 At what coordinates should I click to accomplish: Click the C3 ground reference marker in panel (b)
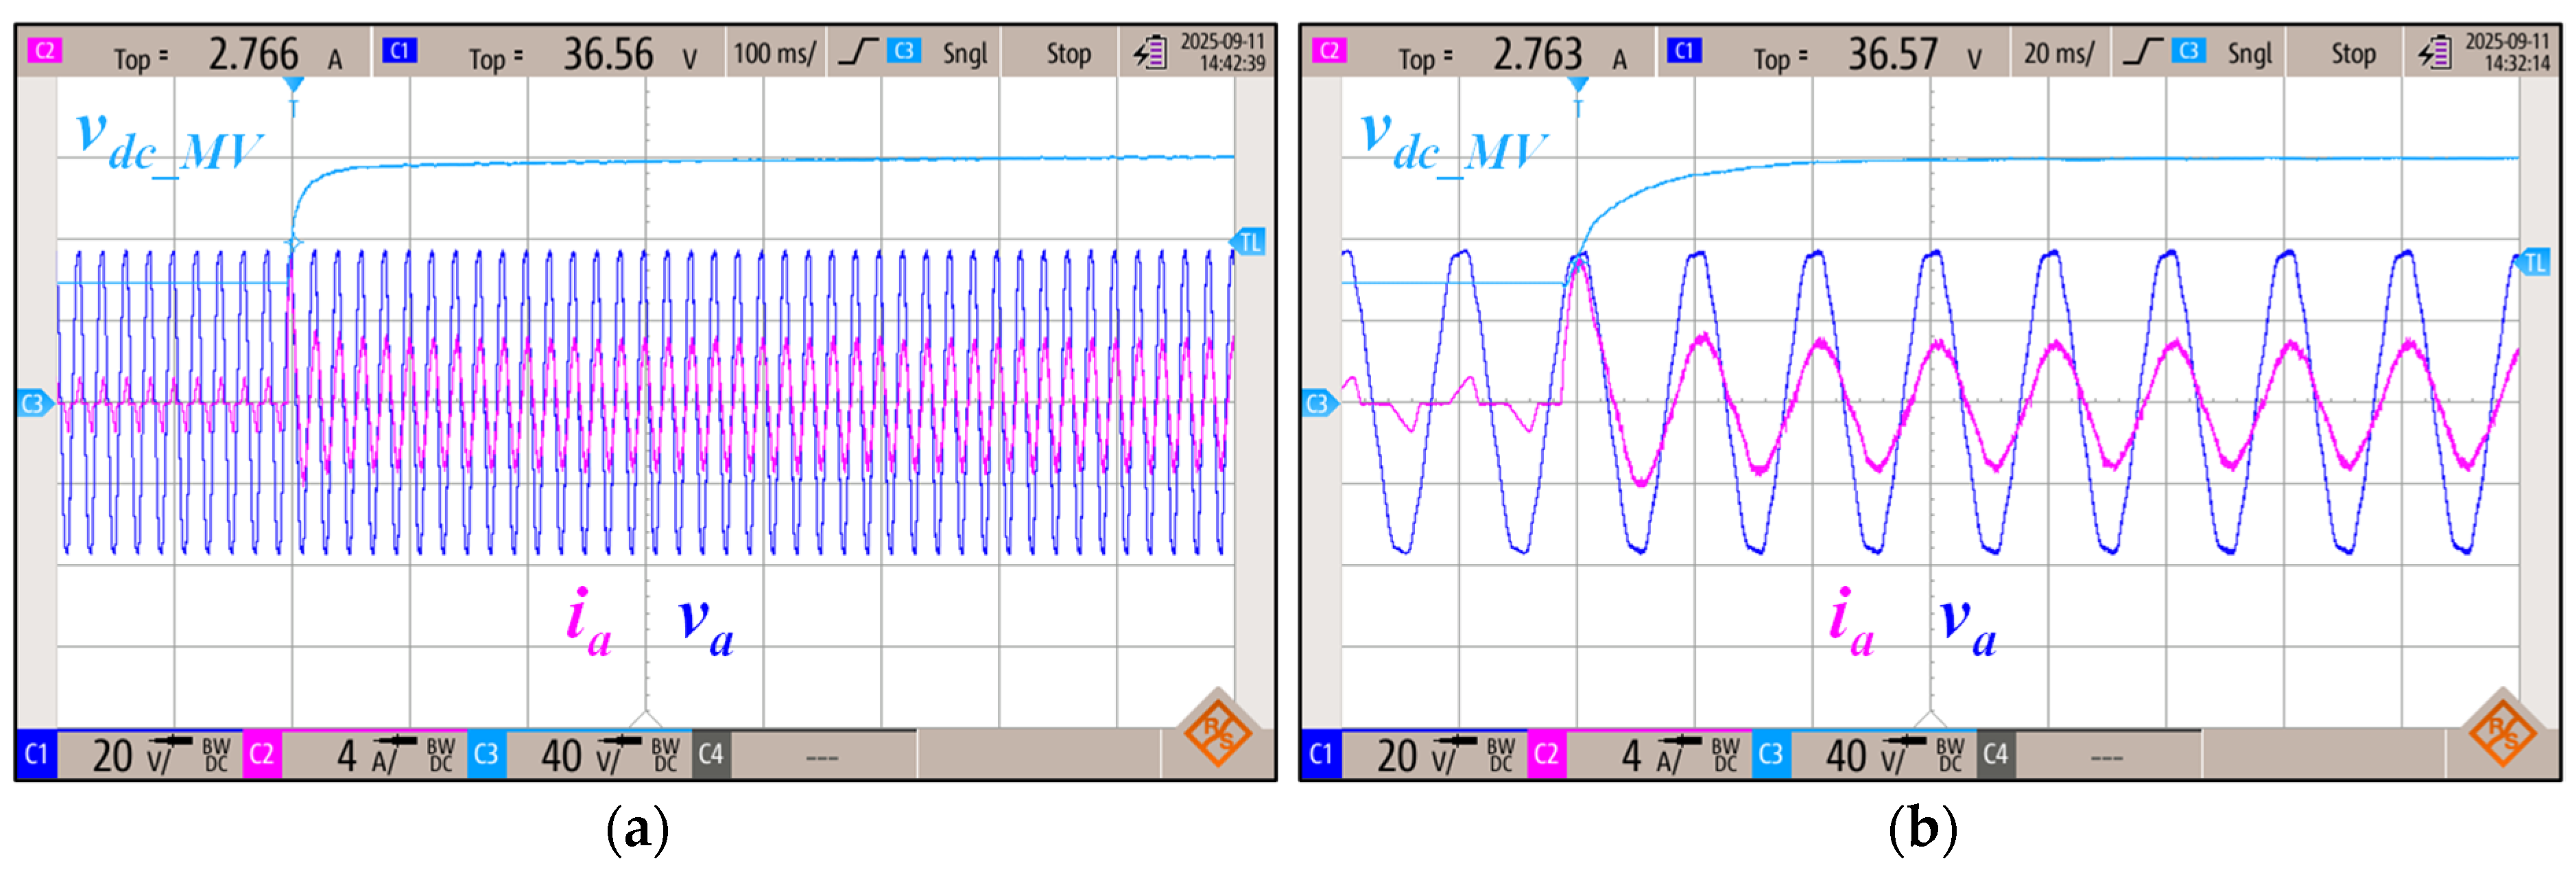(1318, 404)
